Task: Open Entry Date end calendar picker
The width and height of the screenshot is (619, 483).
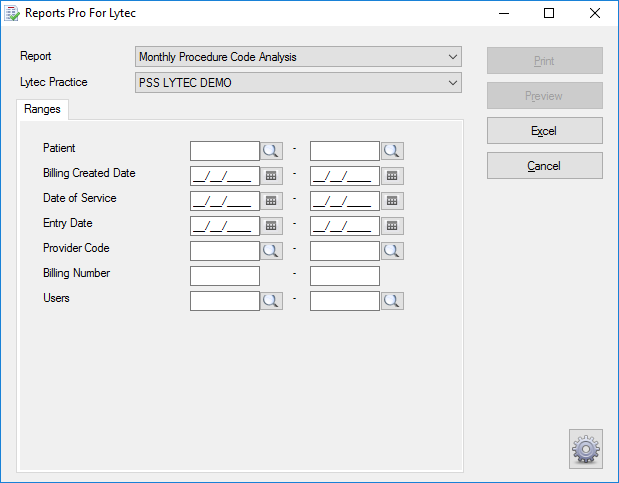Action: pos(392,226)
